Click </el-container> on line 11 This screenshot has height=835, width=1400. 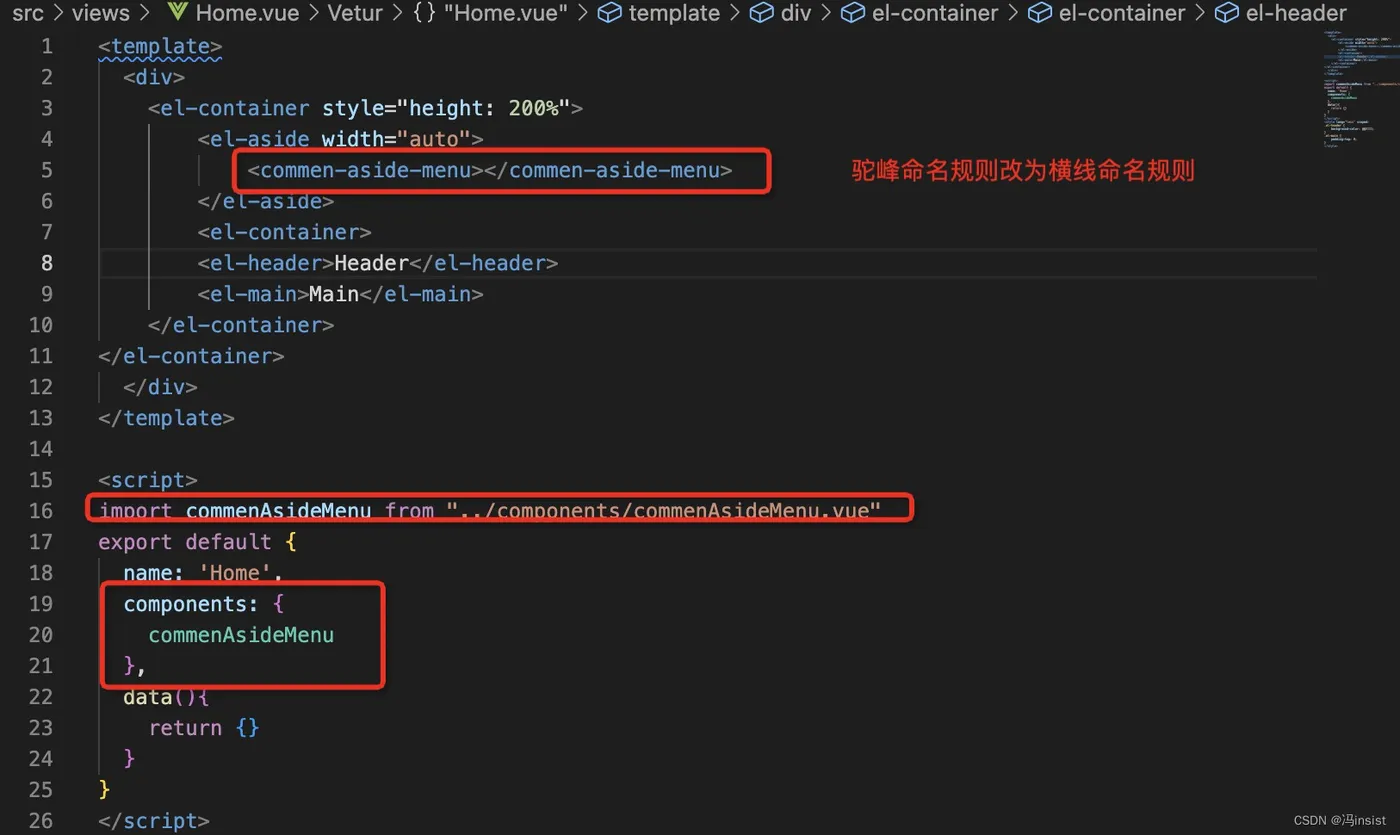191,356
